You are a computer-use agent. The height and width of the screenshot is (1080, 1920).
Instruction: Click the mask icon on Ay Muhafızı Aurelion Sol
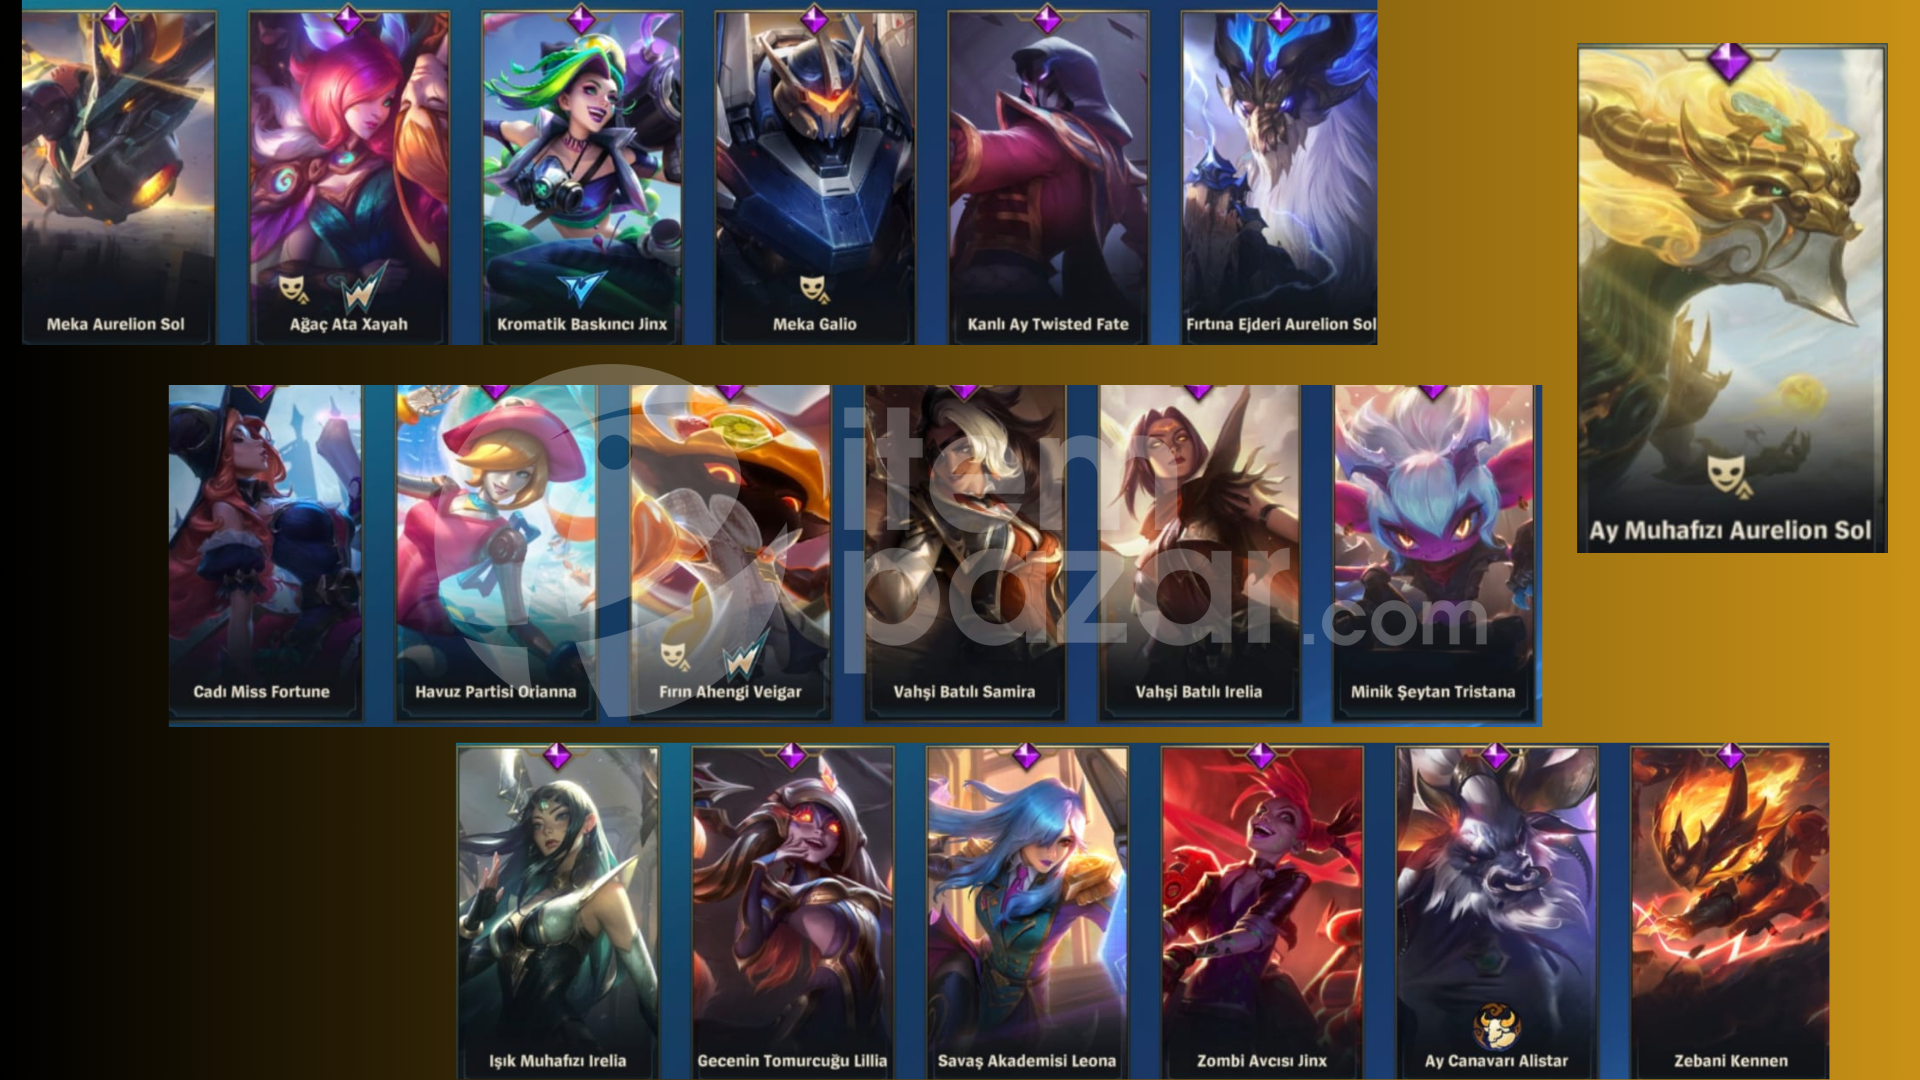(1729, 474)
